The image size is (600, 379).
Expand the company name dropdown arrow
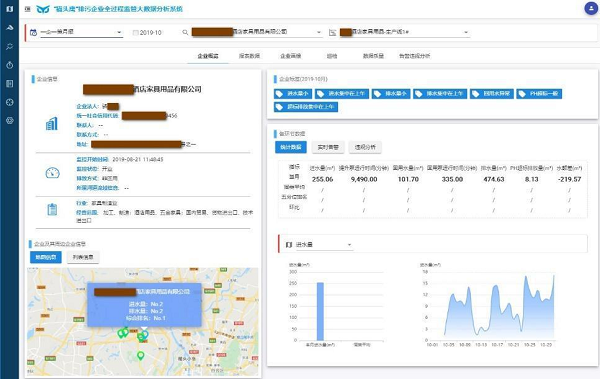(319, 33)
